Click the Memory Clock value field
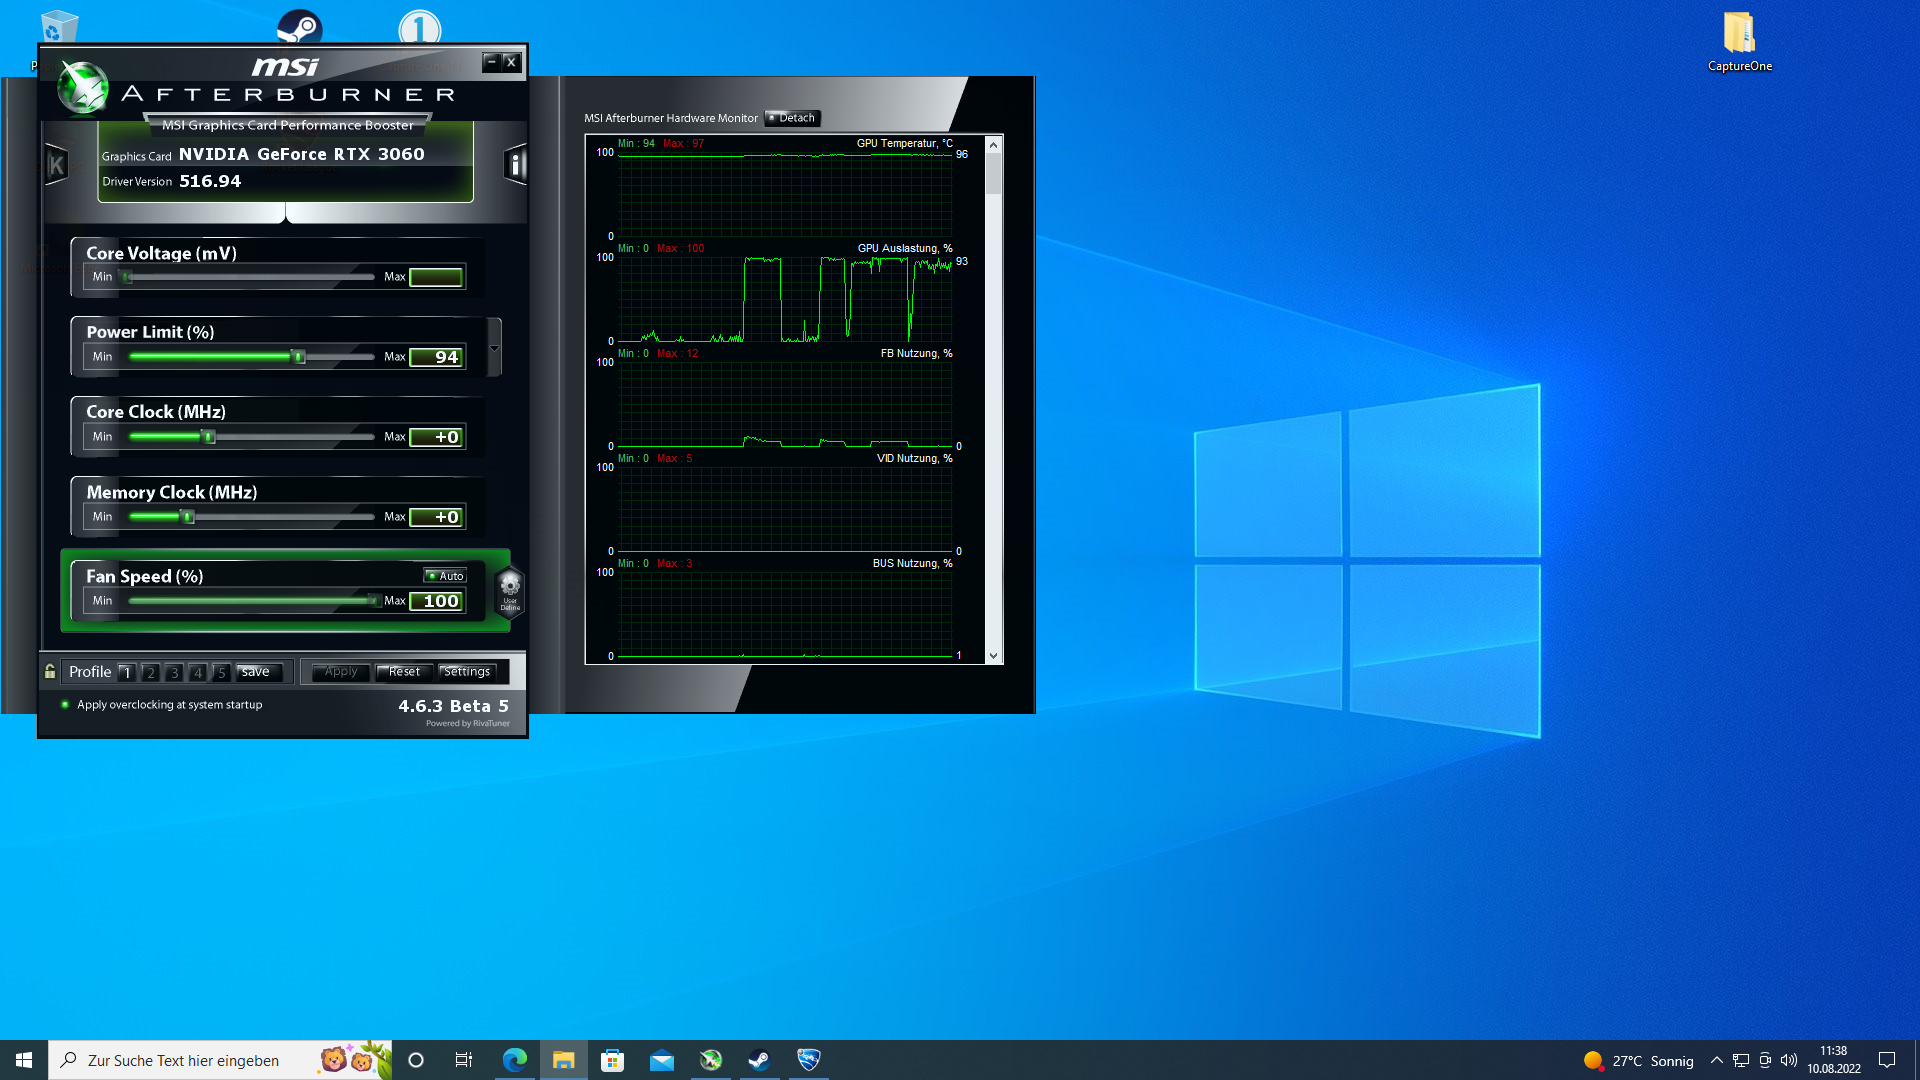Viewport: 1920px width, 1080px height. [x=437, y=517]
